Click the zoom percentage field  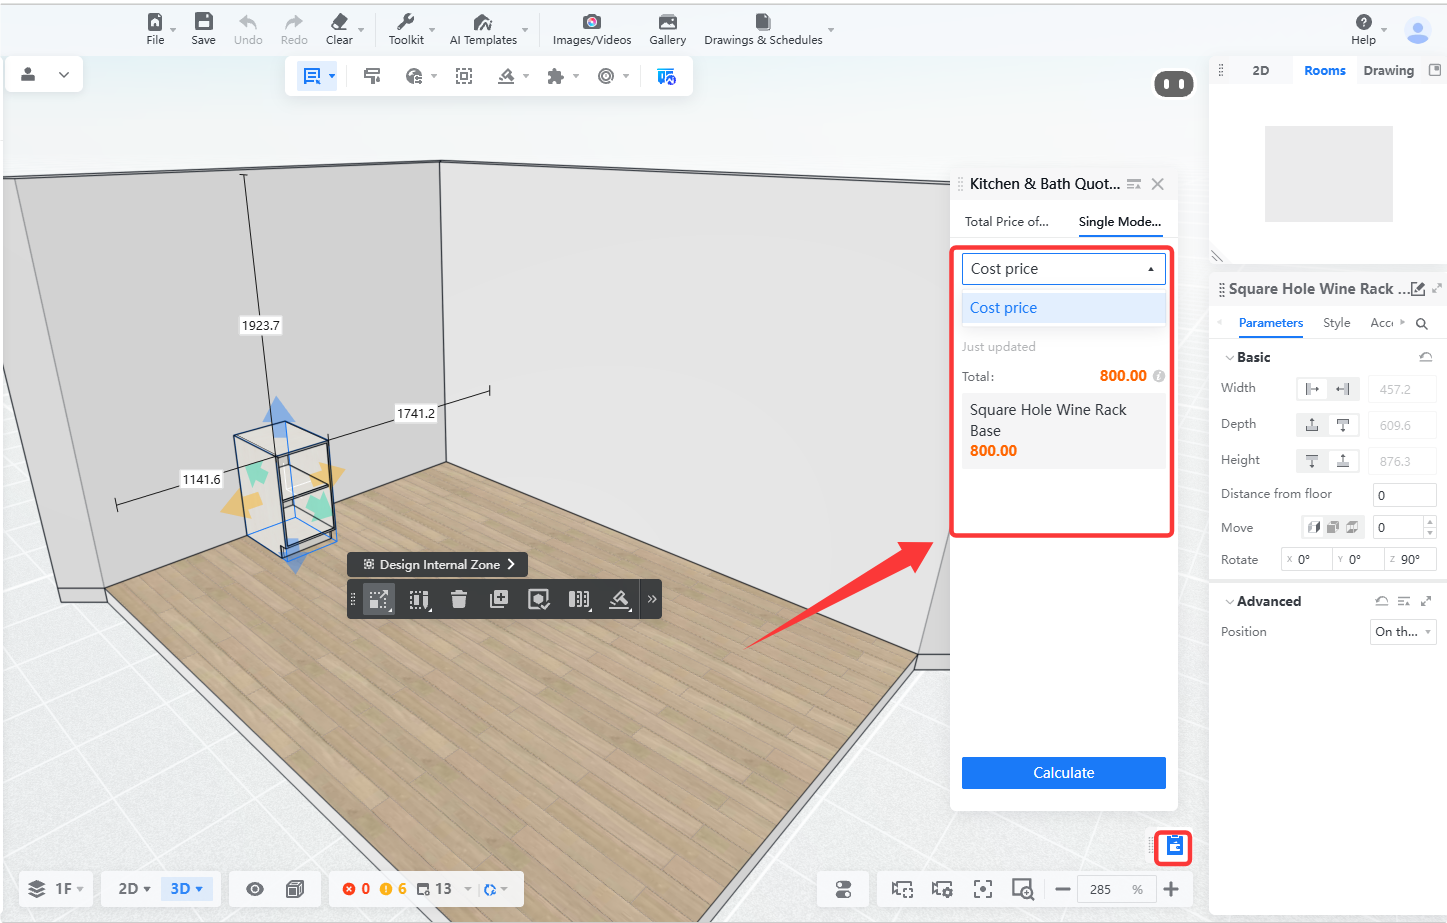tap(1116, 889)
